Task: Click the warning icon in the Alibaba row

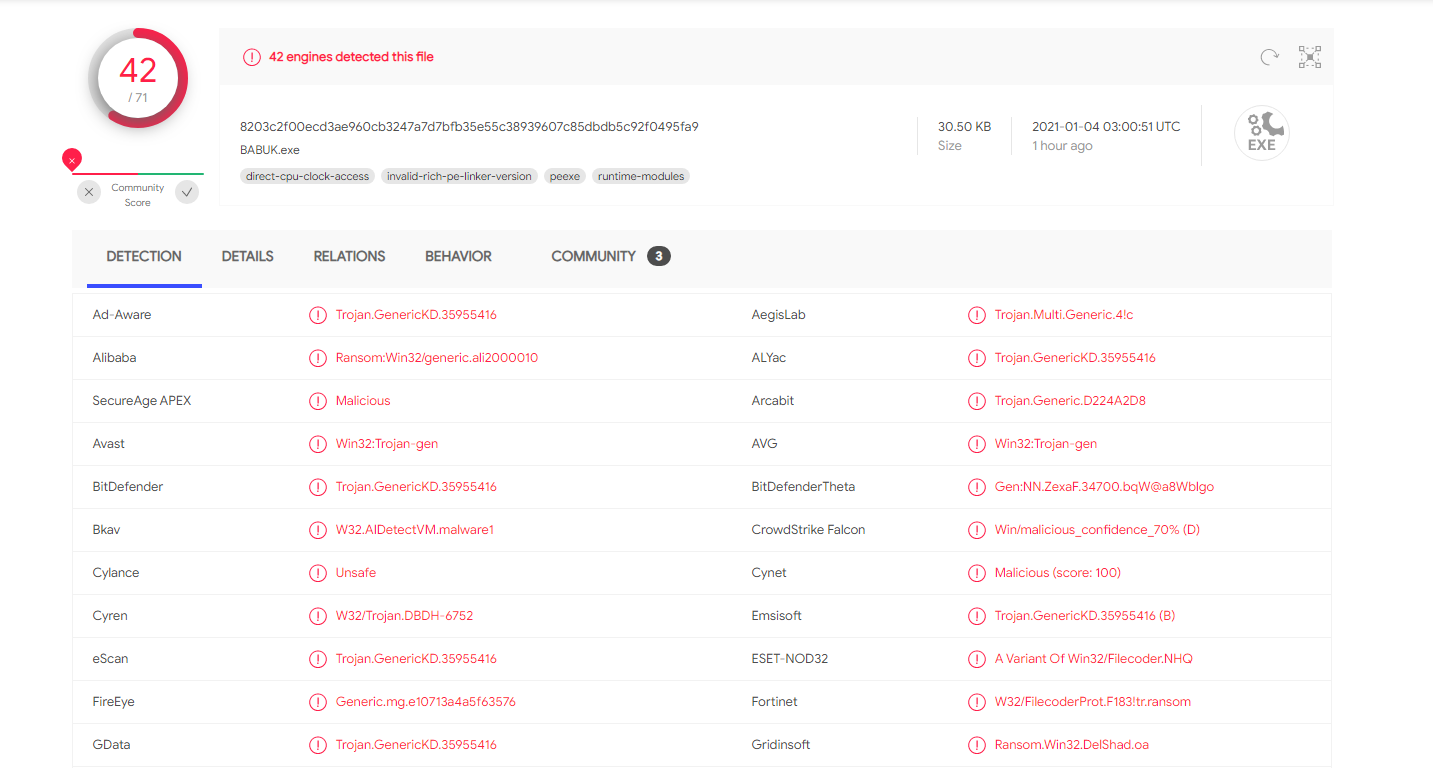Action: (x=318, y=358)
